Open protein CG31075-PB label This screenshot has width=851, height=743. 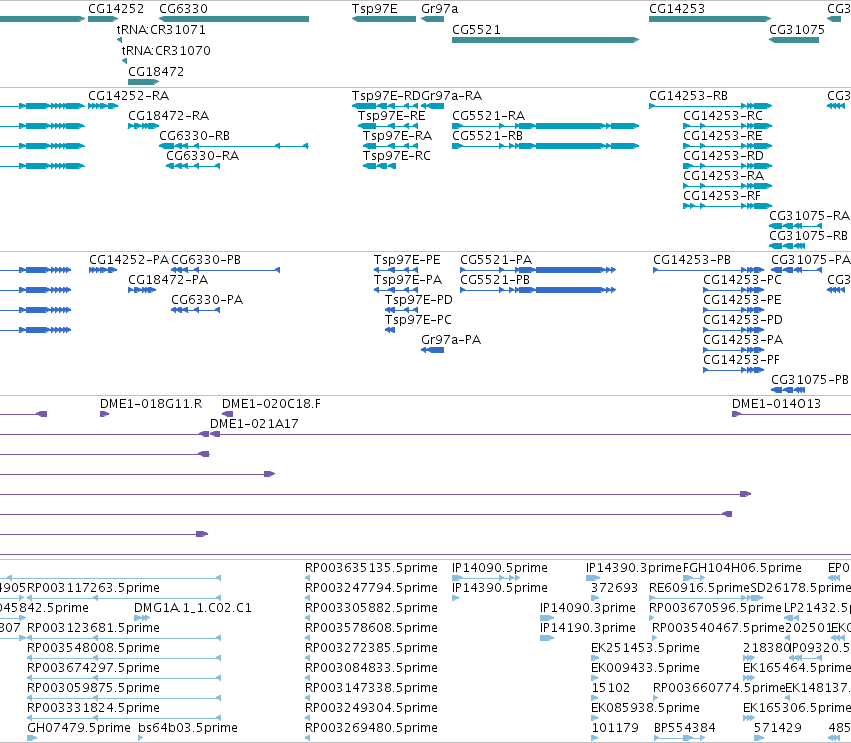pyautogui.click(x=810, y=380)
